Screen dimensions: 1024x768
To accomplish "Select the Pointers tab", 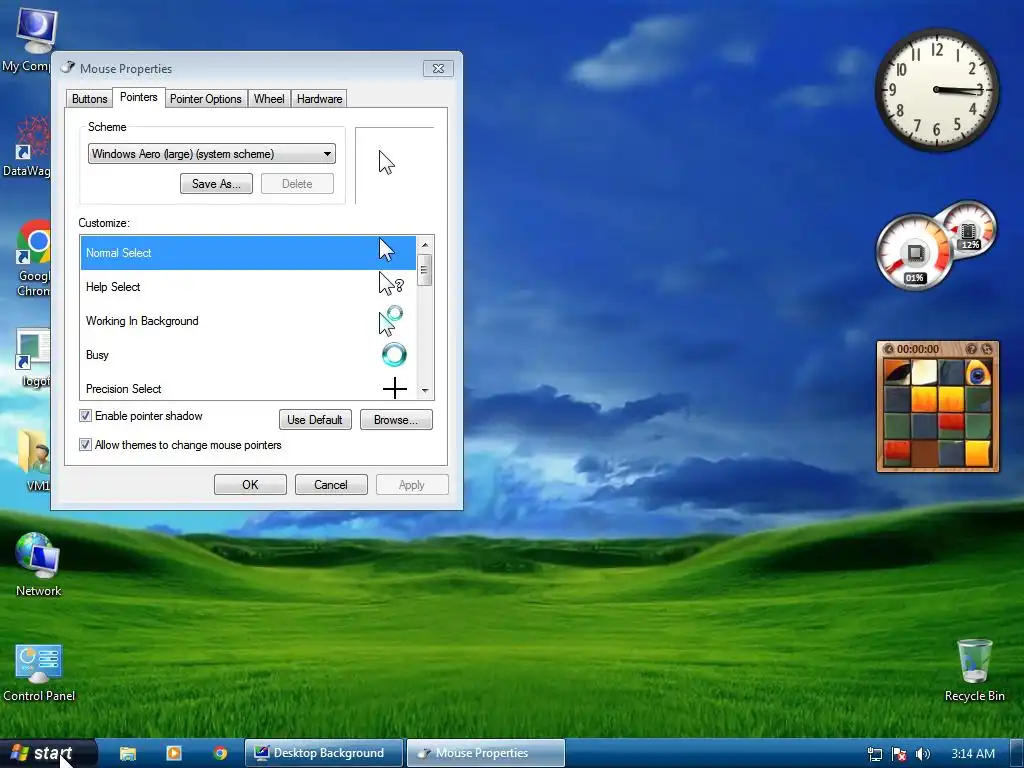I will pos(138,97).
